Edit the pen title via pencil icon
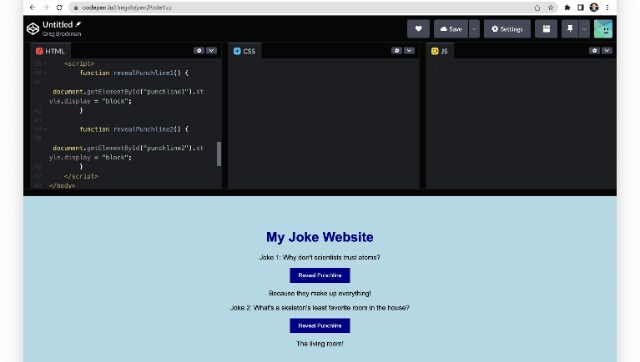640x362 pixels. click(78, 24)
